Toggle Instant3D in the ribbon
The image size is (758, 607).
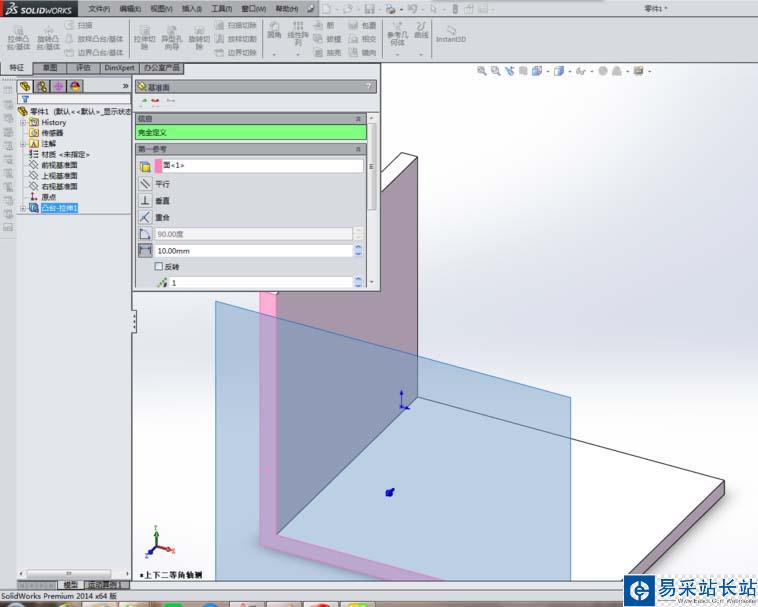tap(451, 34)
